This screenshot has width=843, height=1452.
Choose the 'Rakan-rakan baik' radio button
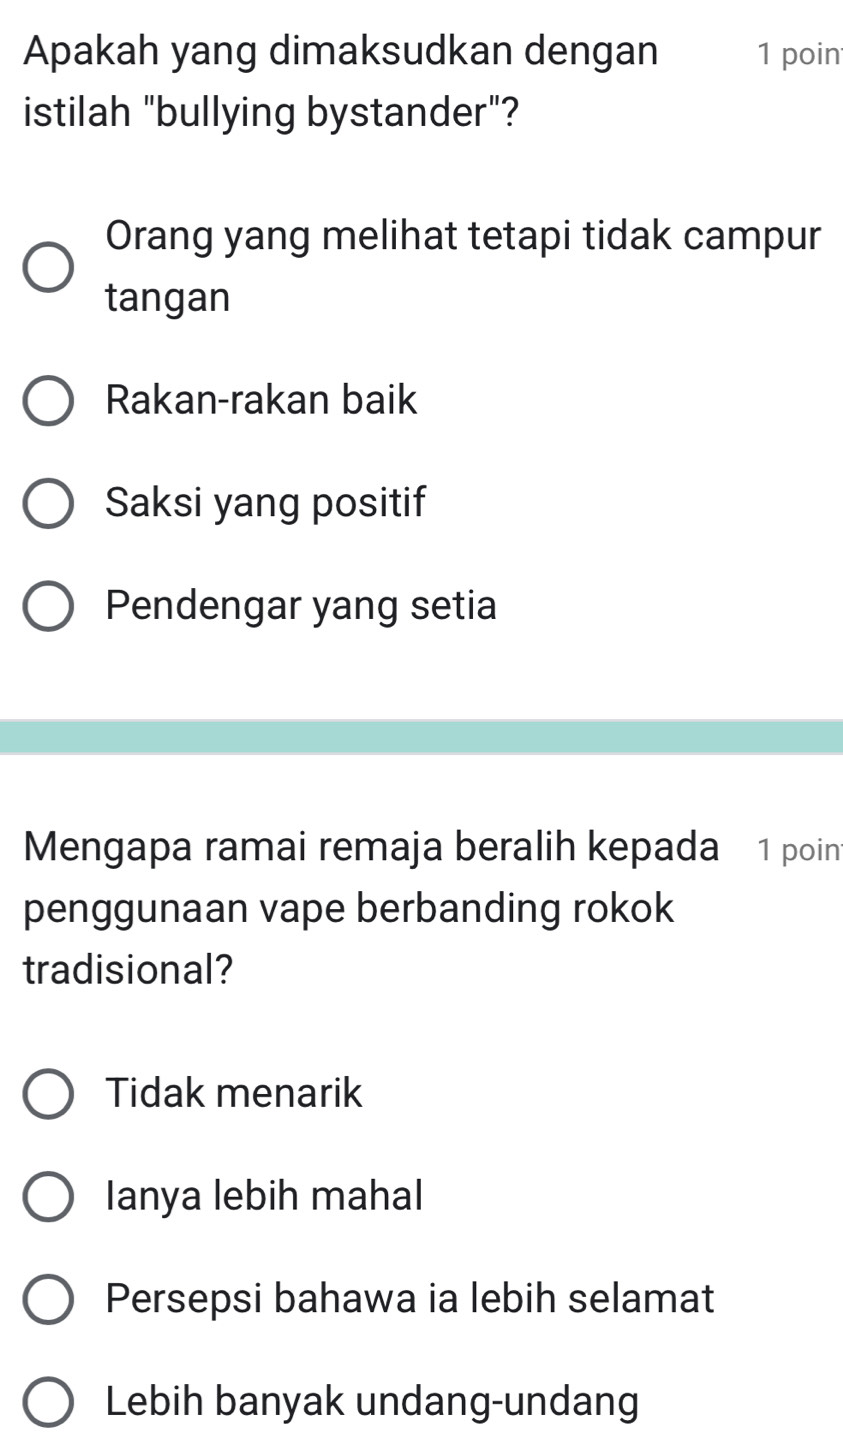48,402
